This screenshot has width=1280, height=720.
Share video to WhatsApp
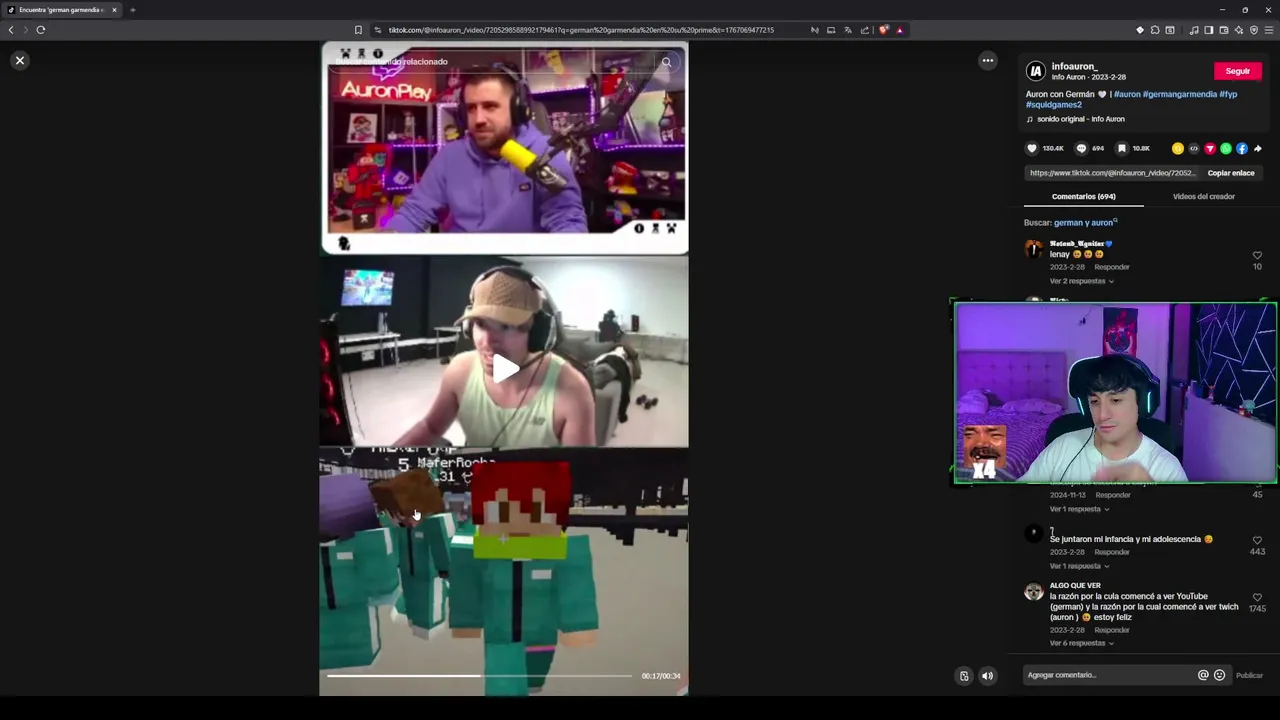pos(1226,149)
